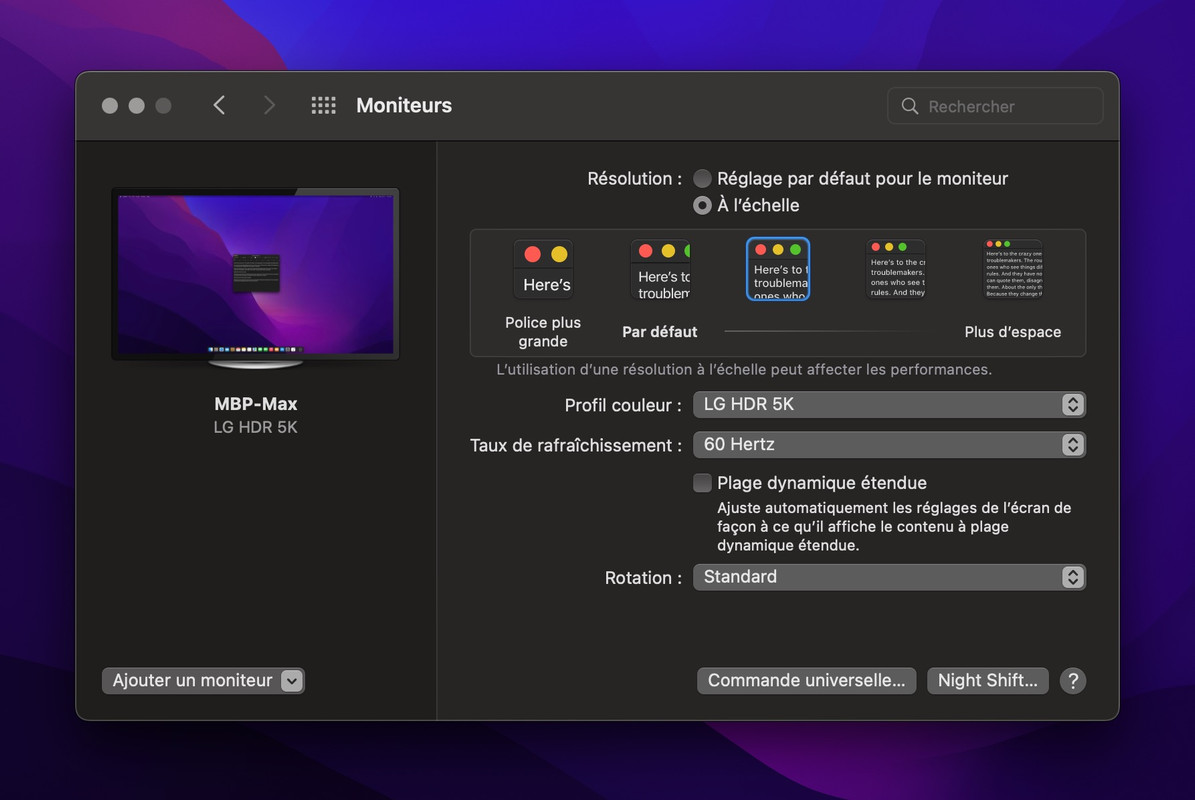
Task: Go forward with the right chevron
Action: [x=268, y=105]
